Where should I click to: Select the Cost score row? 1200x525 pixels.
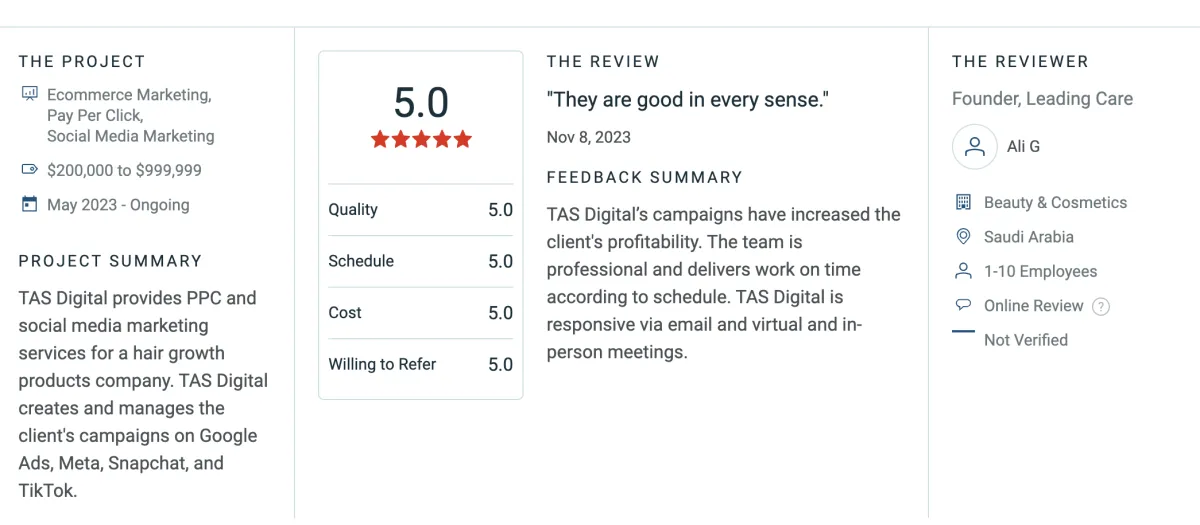[x=421, y=313]
